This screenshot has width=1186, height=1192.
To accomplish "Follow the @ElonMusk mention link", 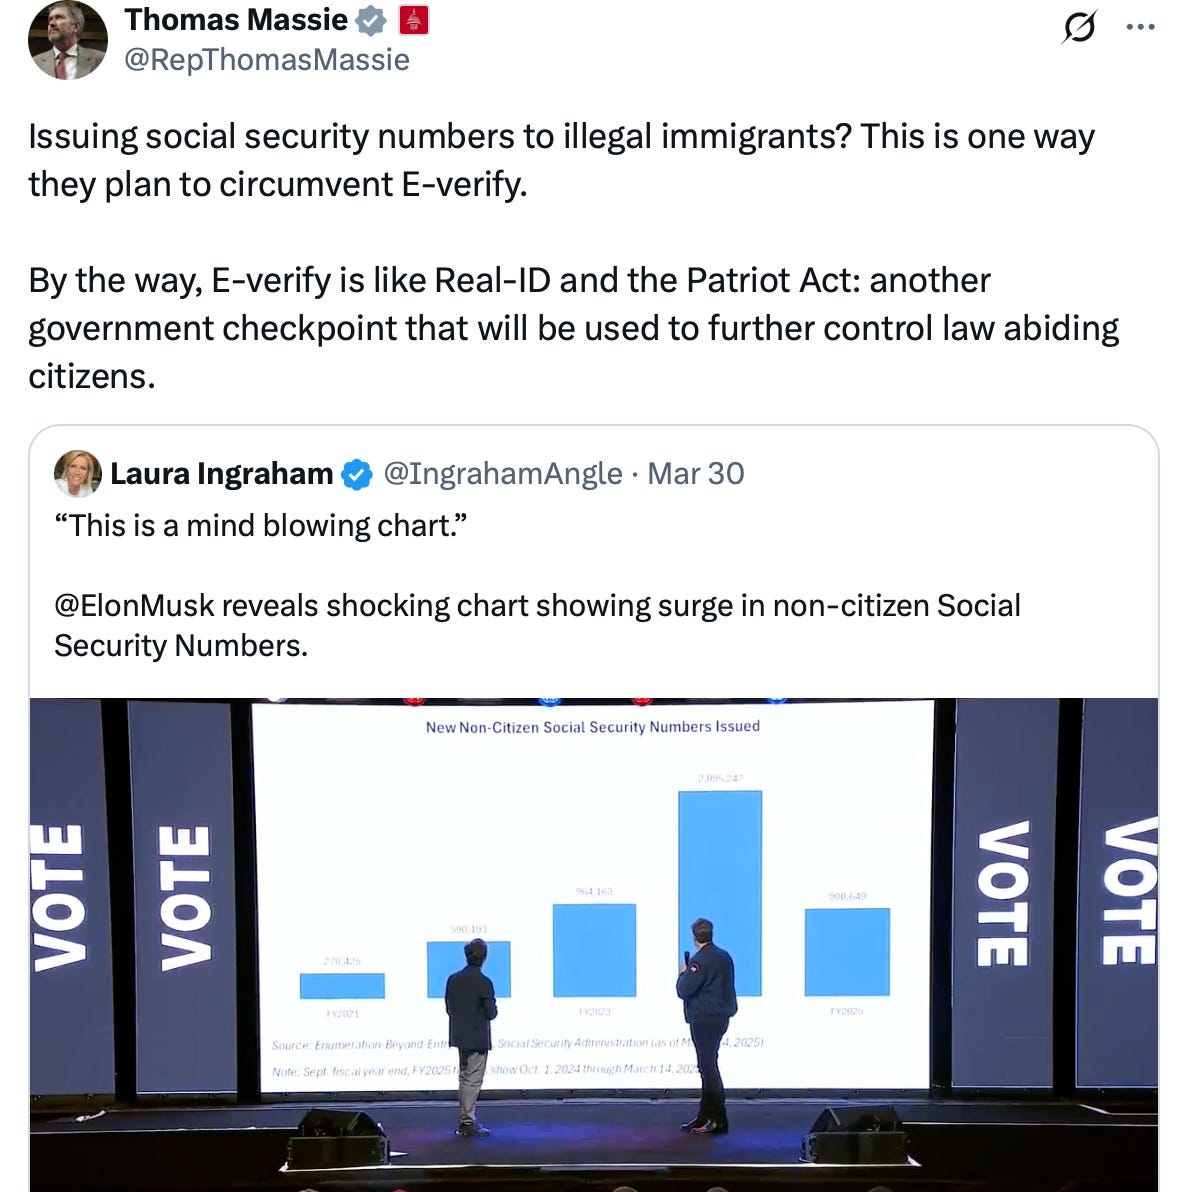I will pyautogui.click(x=135, y=606).
